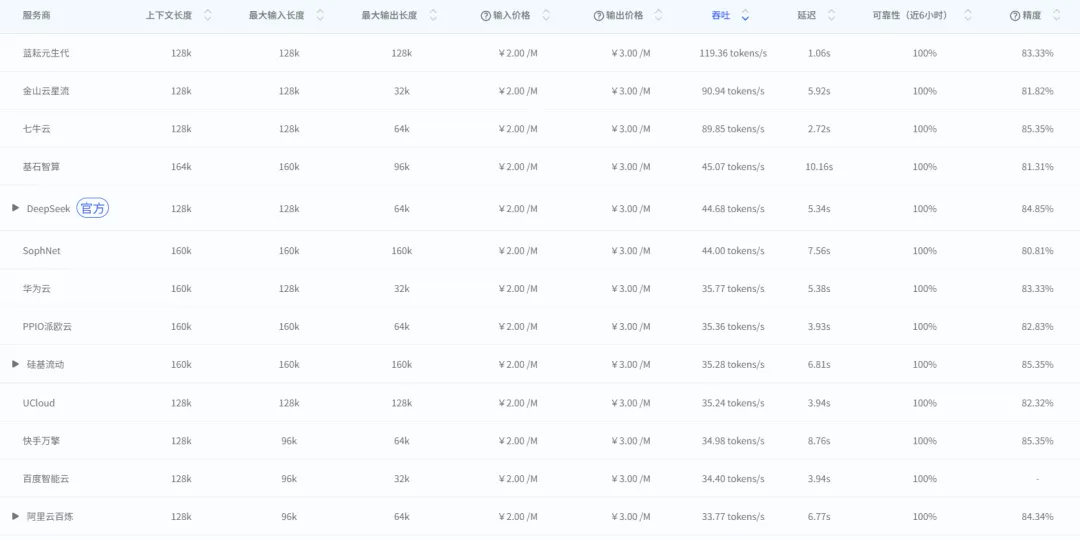Screen dimensions: 1080x540
Task: Click latency value 10.16s
Action: pos(819,167)
